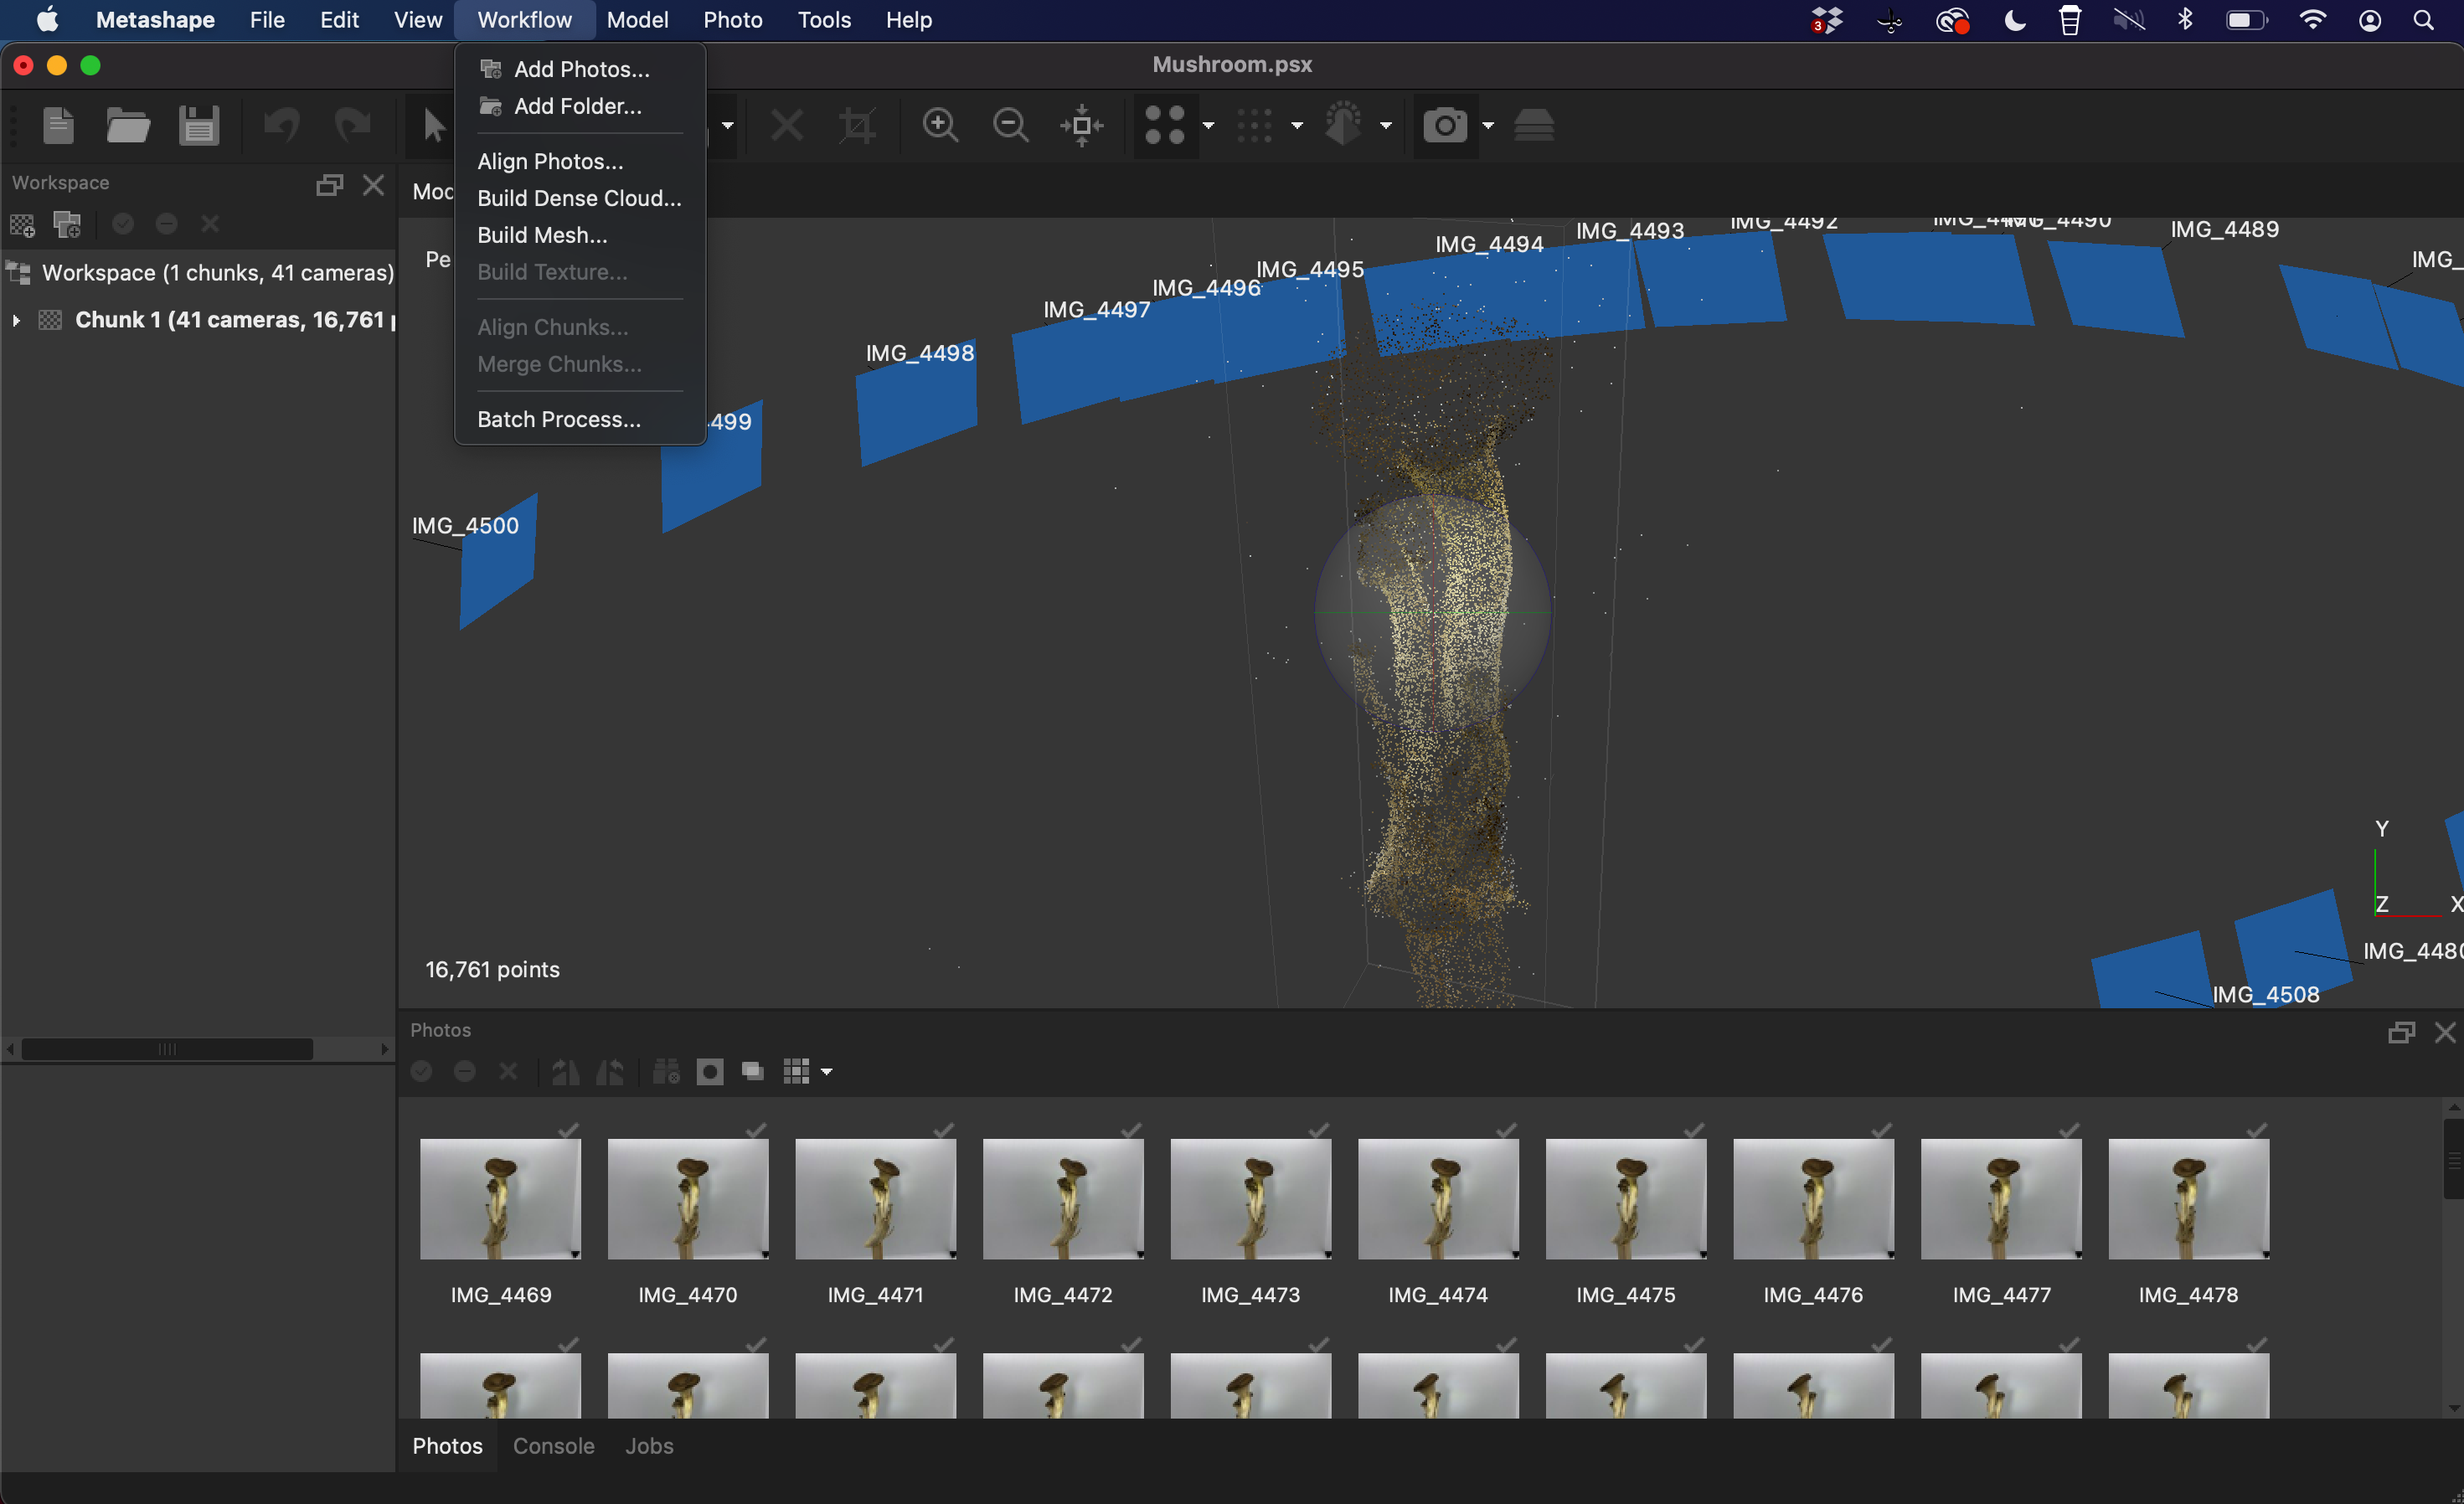Save the project using the floppy disk icon
2464x1504 pixels.
[x=199, y=126]
